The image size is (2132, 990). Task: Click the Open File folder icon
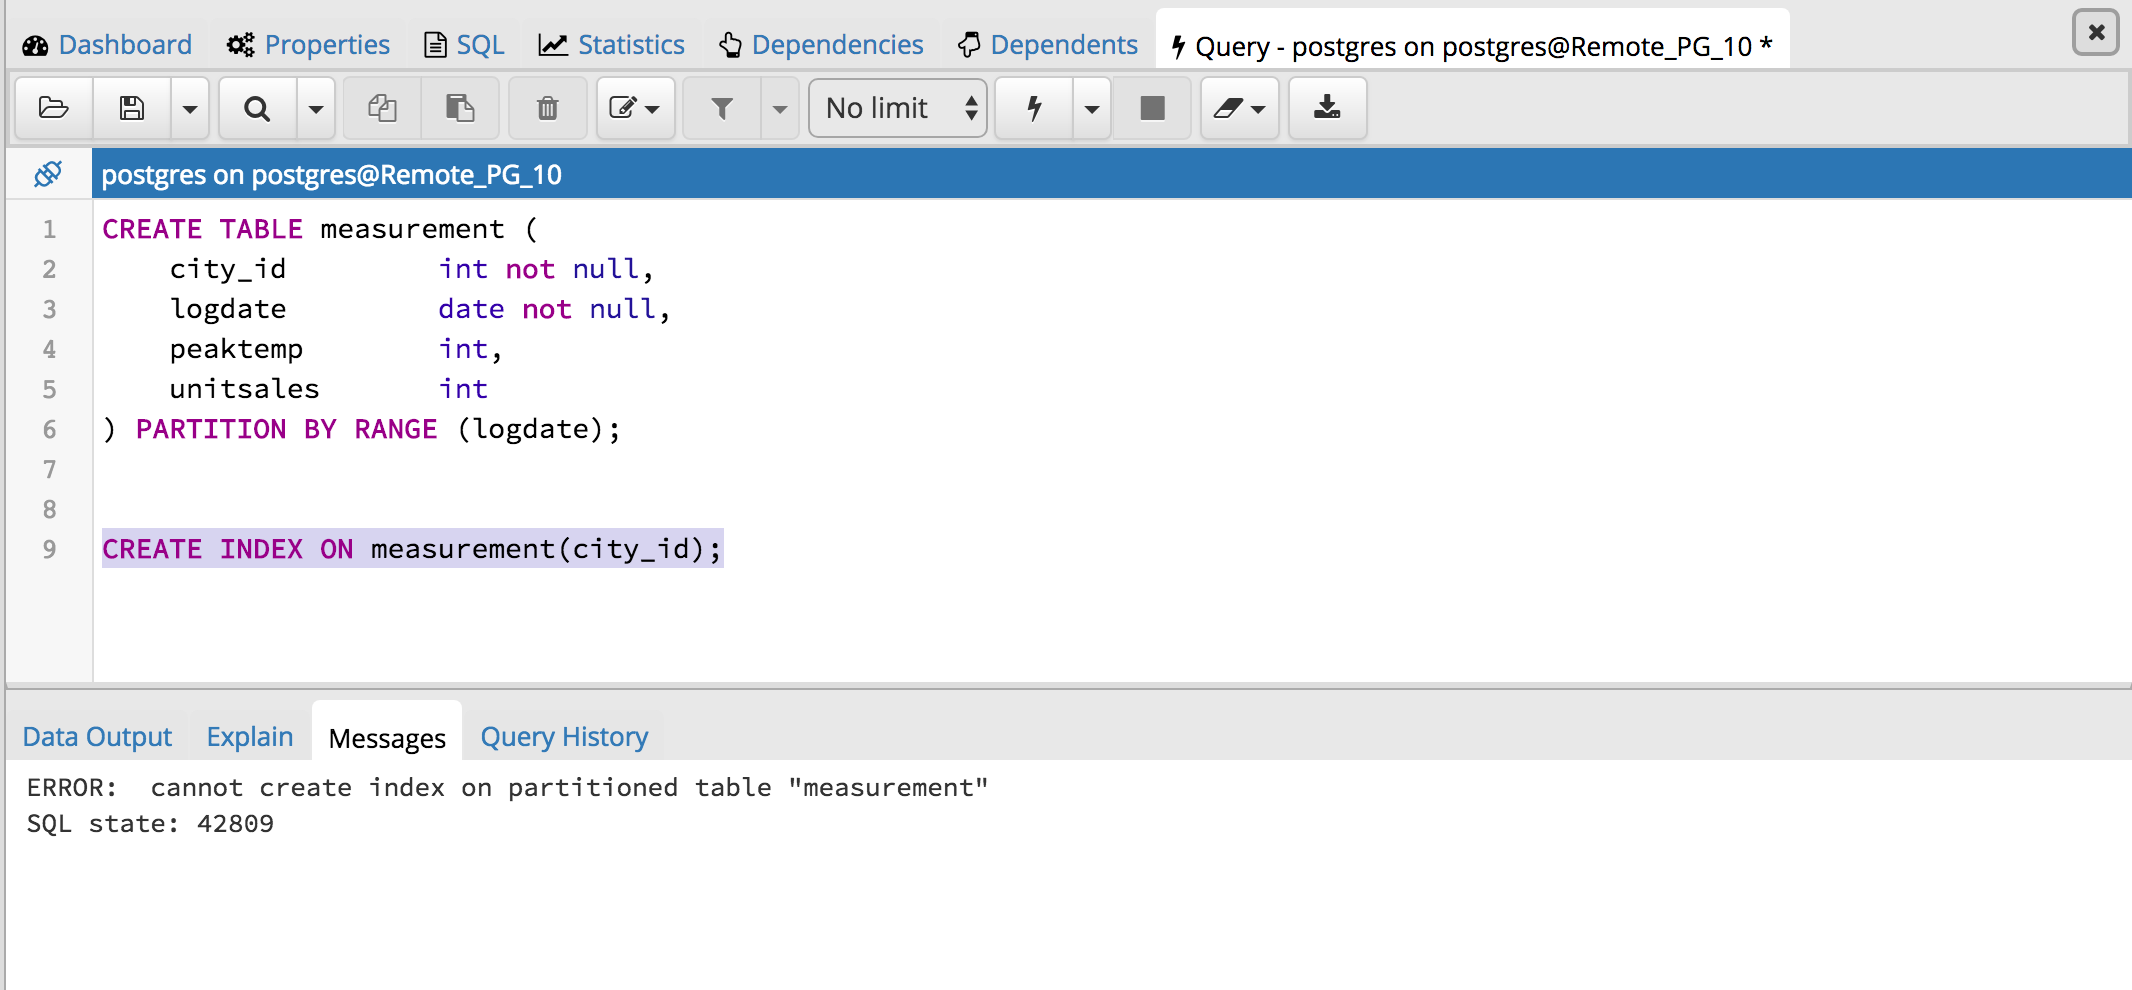54,108
